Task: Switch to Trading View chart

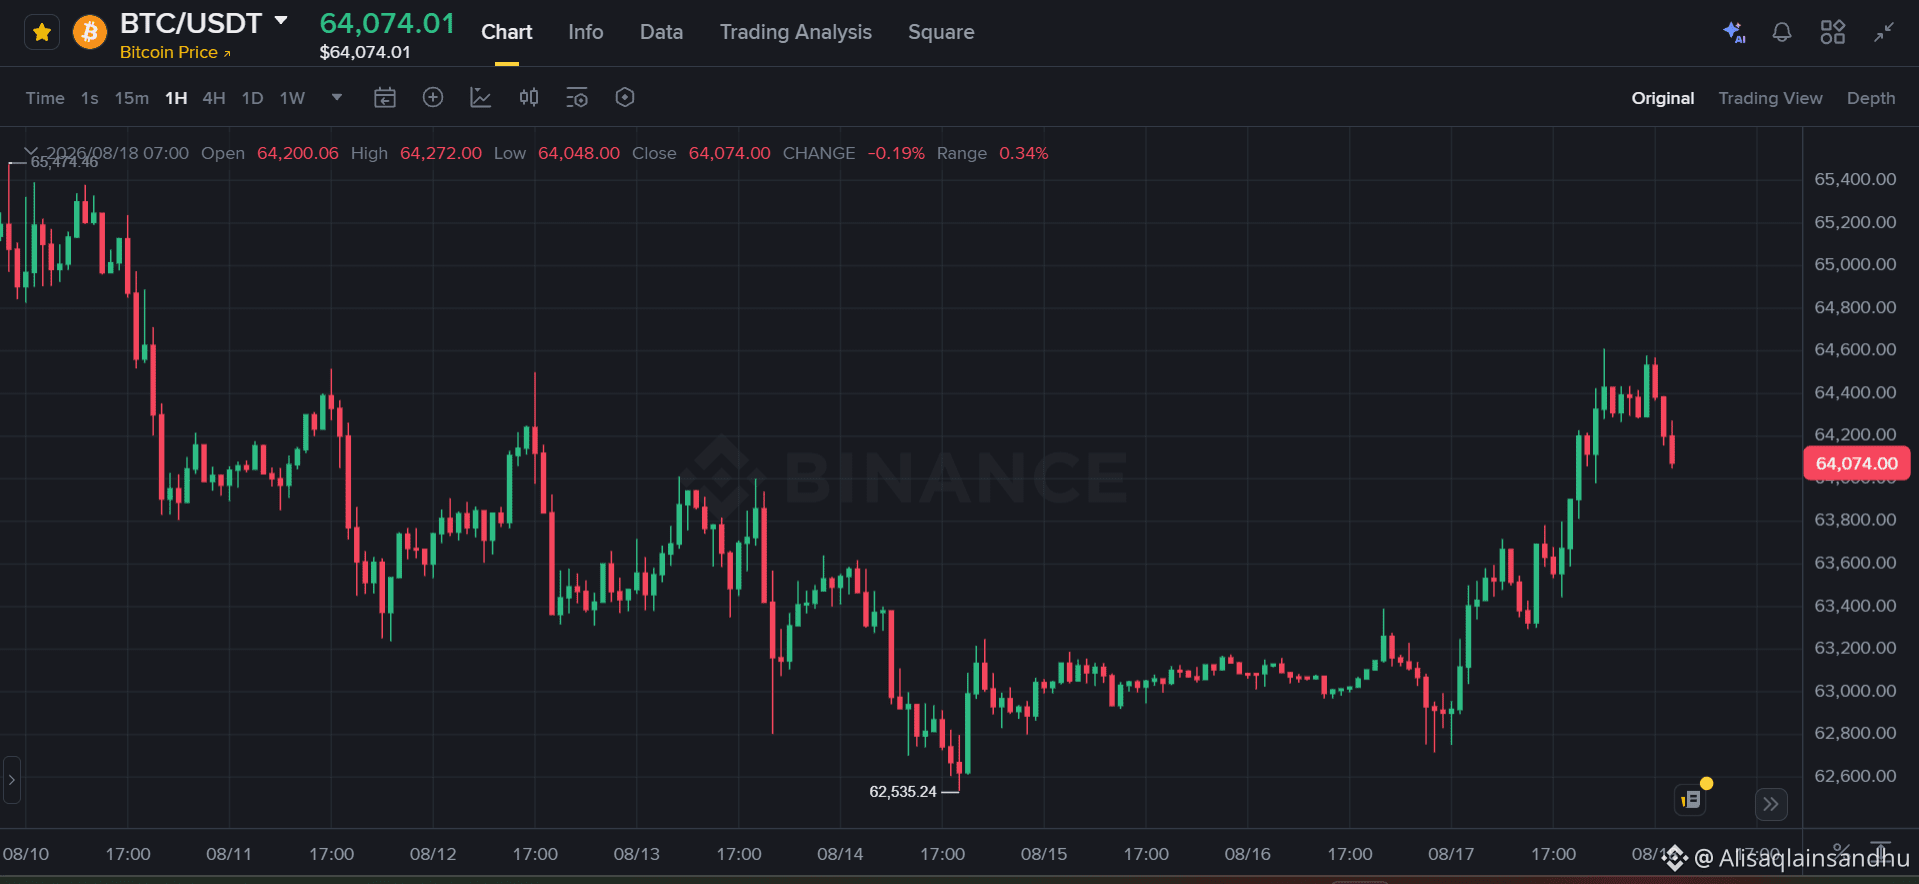Action: tap(1770, 98)
